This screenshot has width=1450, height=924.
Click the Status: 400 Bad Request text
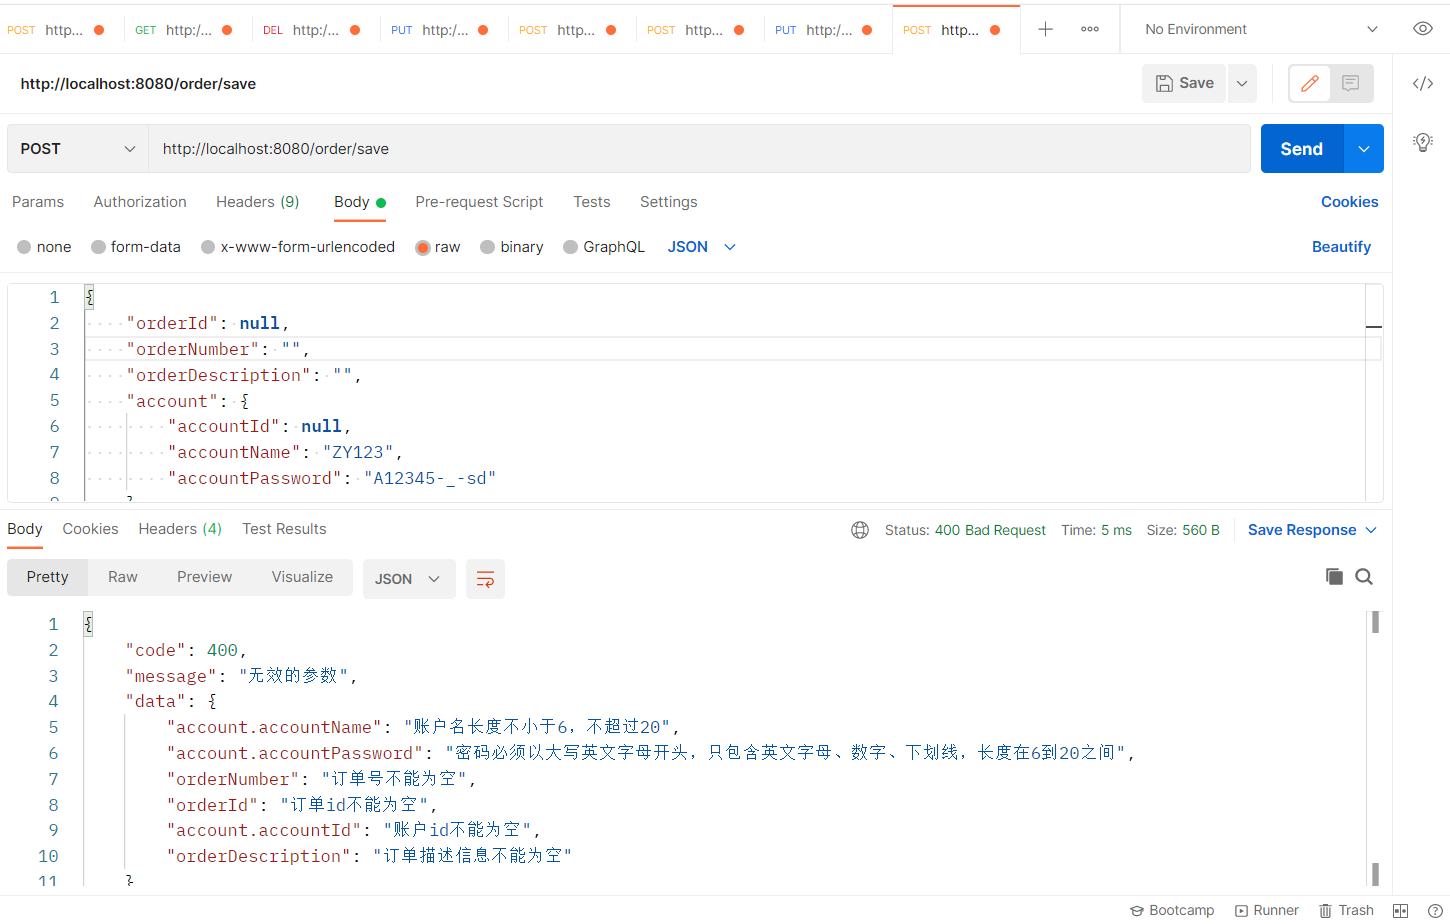965,530
